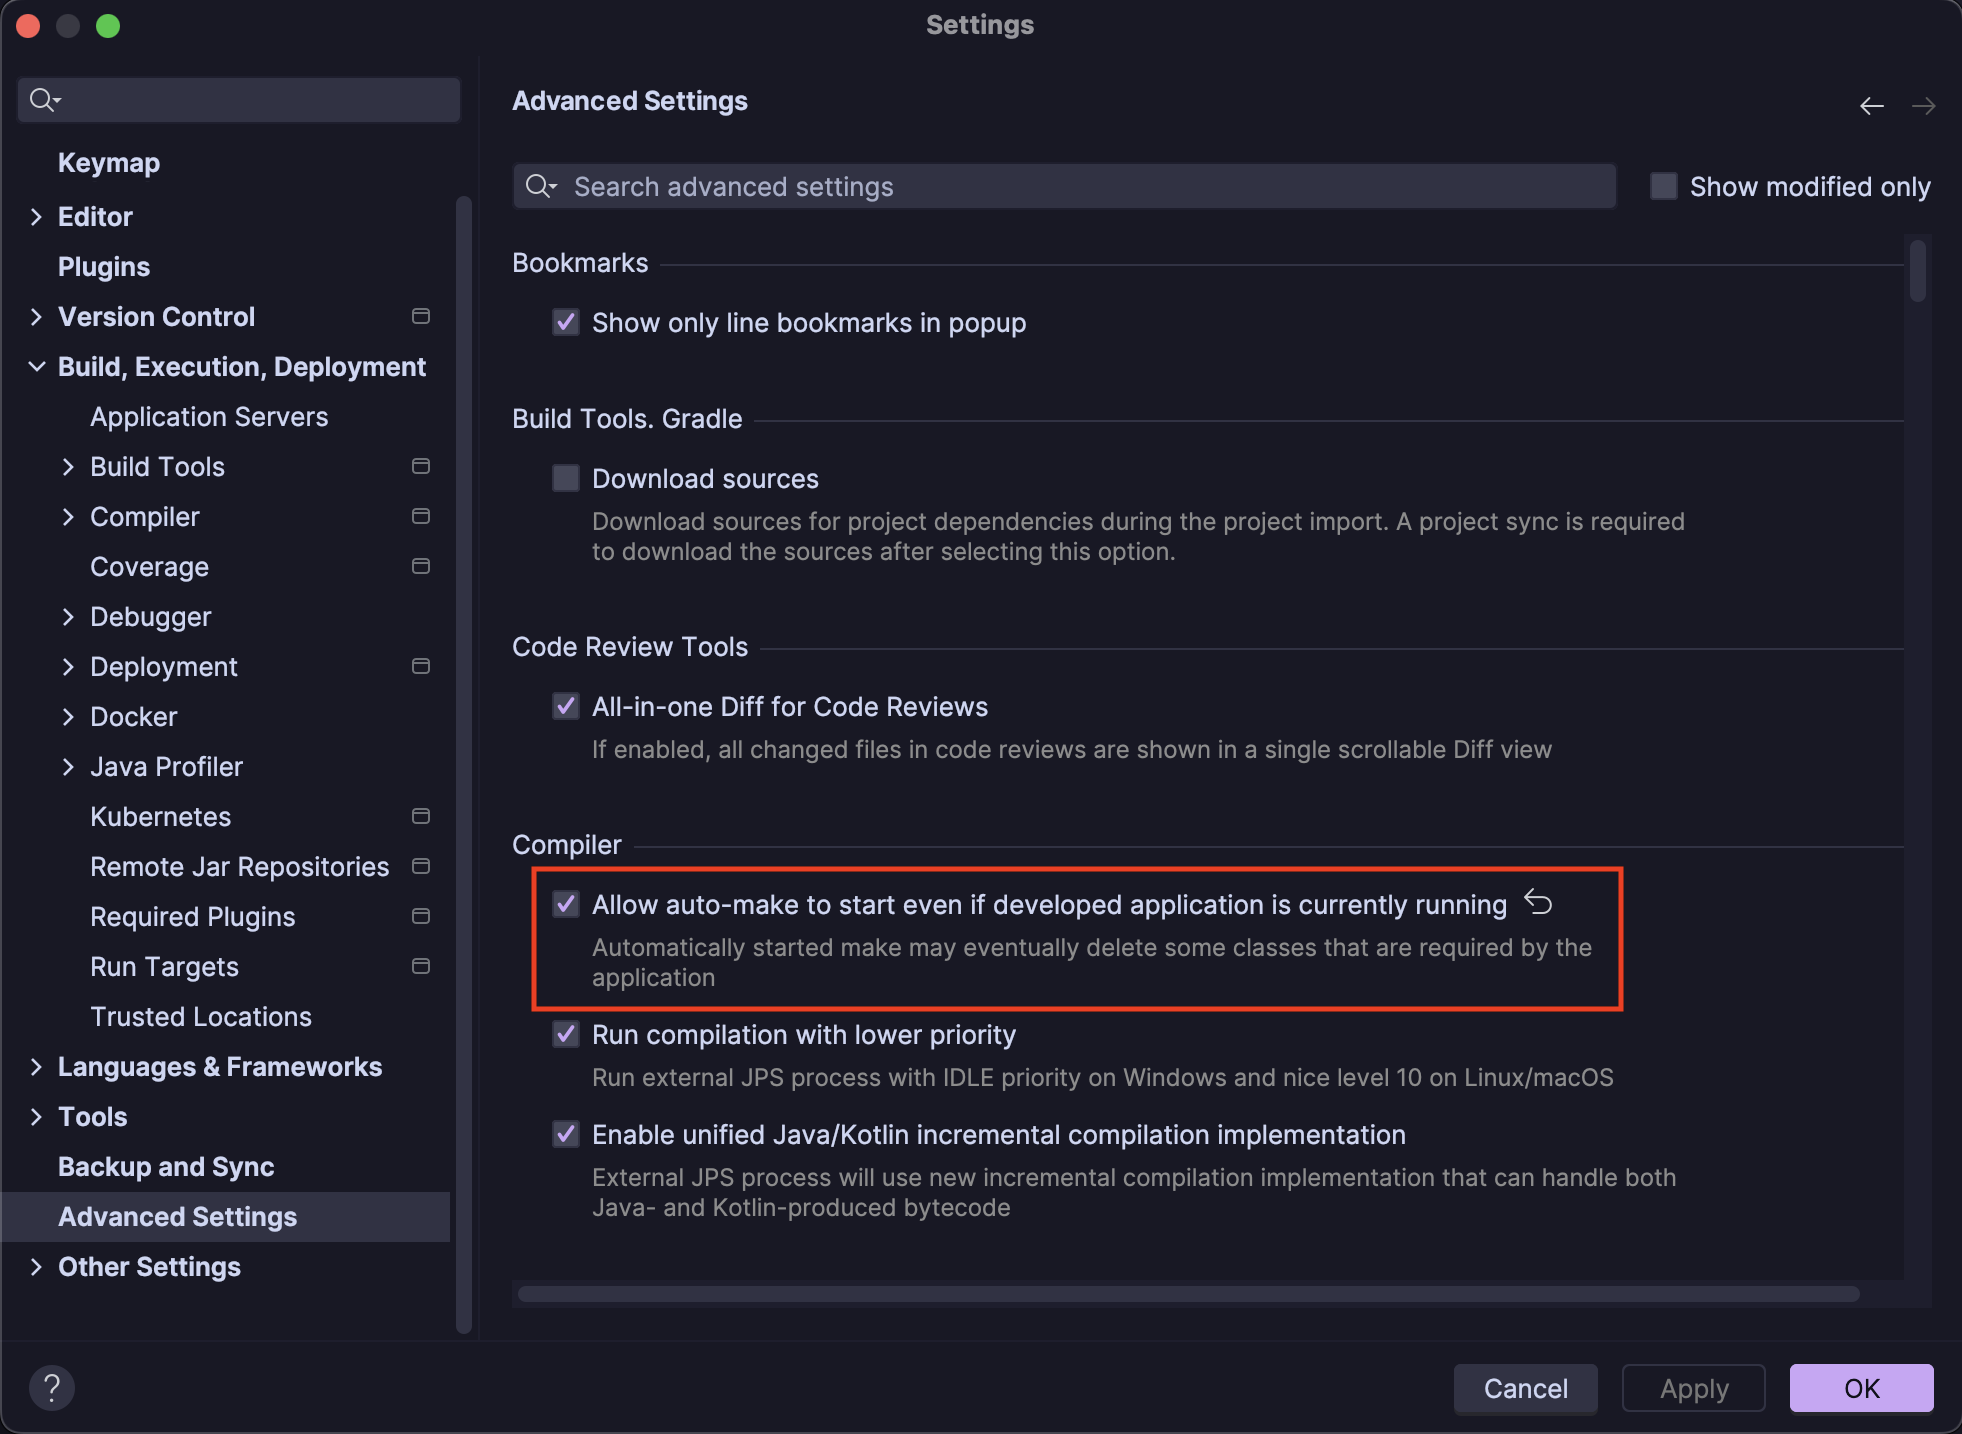Focus the Search advanced settings field
The height and width of the screenshot is (1434, 1962).
[1080, 186]
